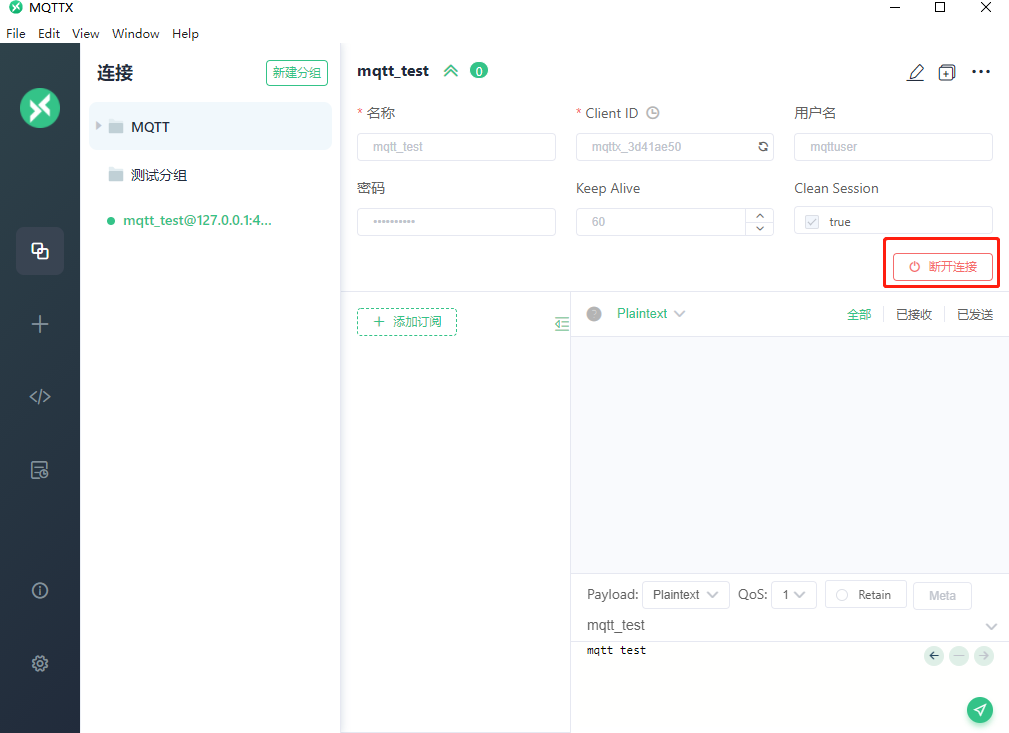Open the Plaintext message format dropdown
This screenshot has width=1009, height=733.
pyautogui.click(x=651, y=313)
